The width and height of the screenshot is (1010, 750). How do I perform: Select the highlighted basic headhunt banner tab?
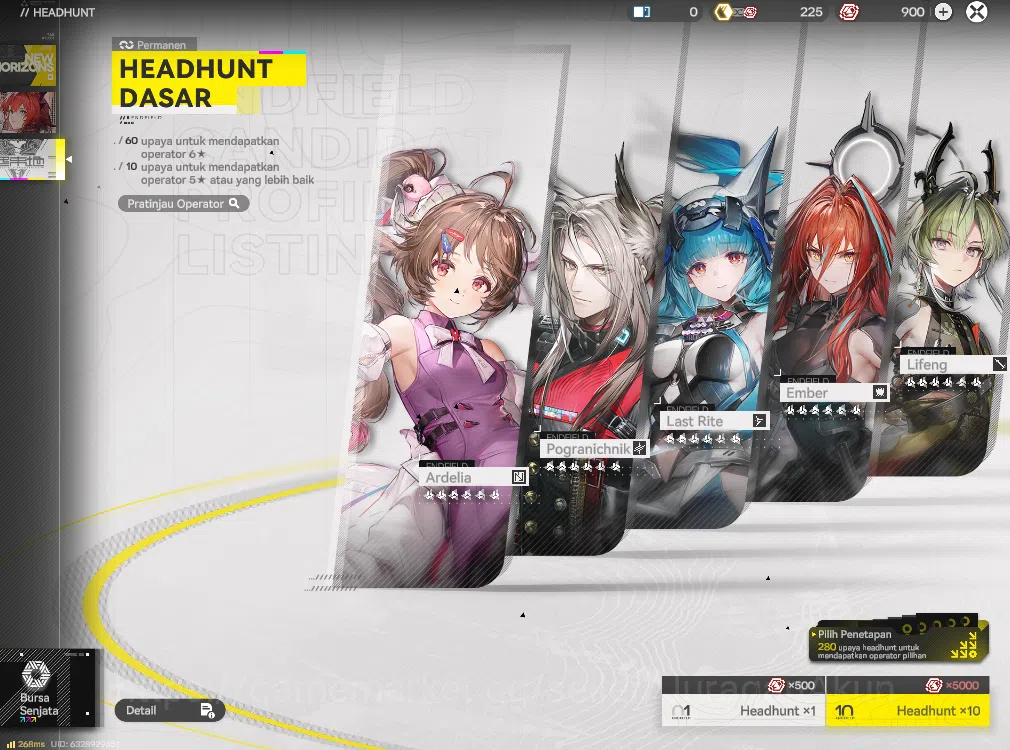(x=32, y=159)
